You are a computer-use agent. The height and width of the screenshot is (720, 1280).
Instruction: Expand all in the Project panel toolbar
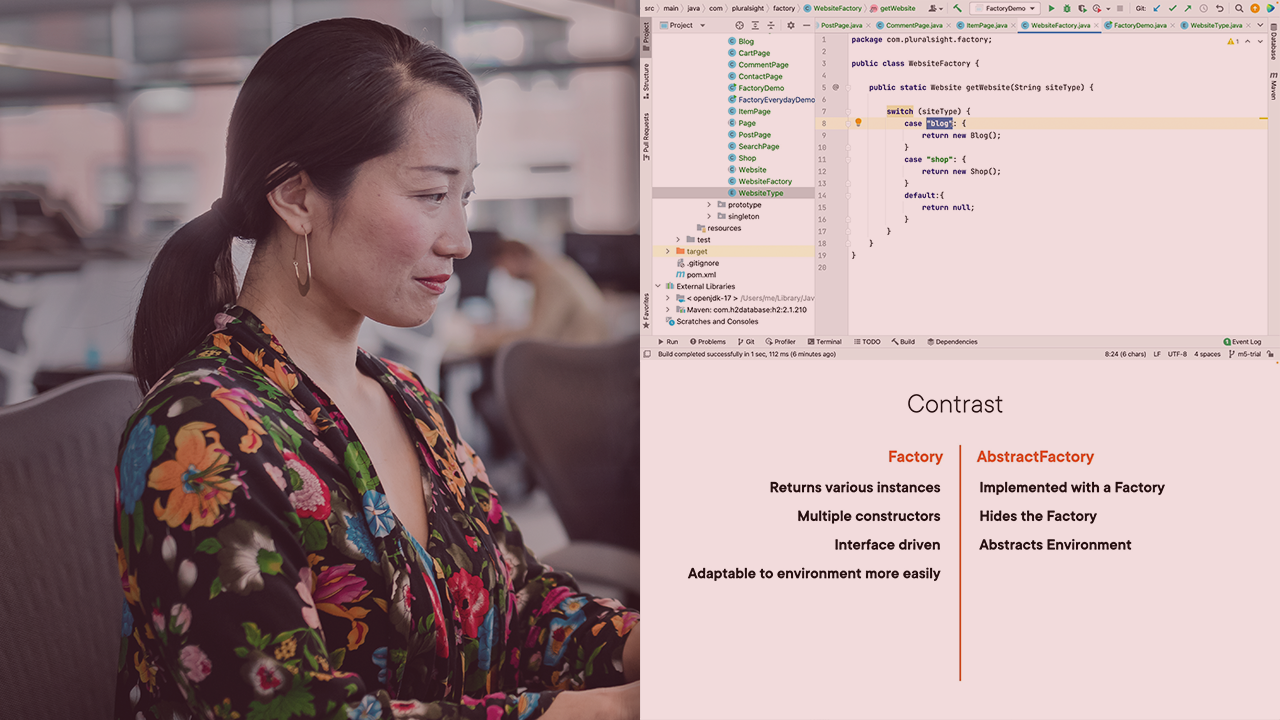point(756,25)
